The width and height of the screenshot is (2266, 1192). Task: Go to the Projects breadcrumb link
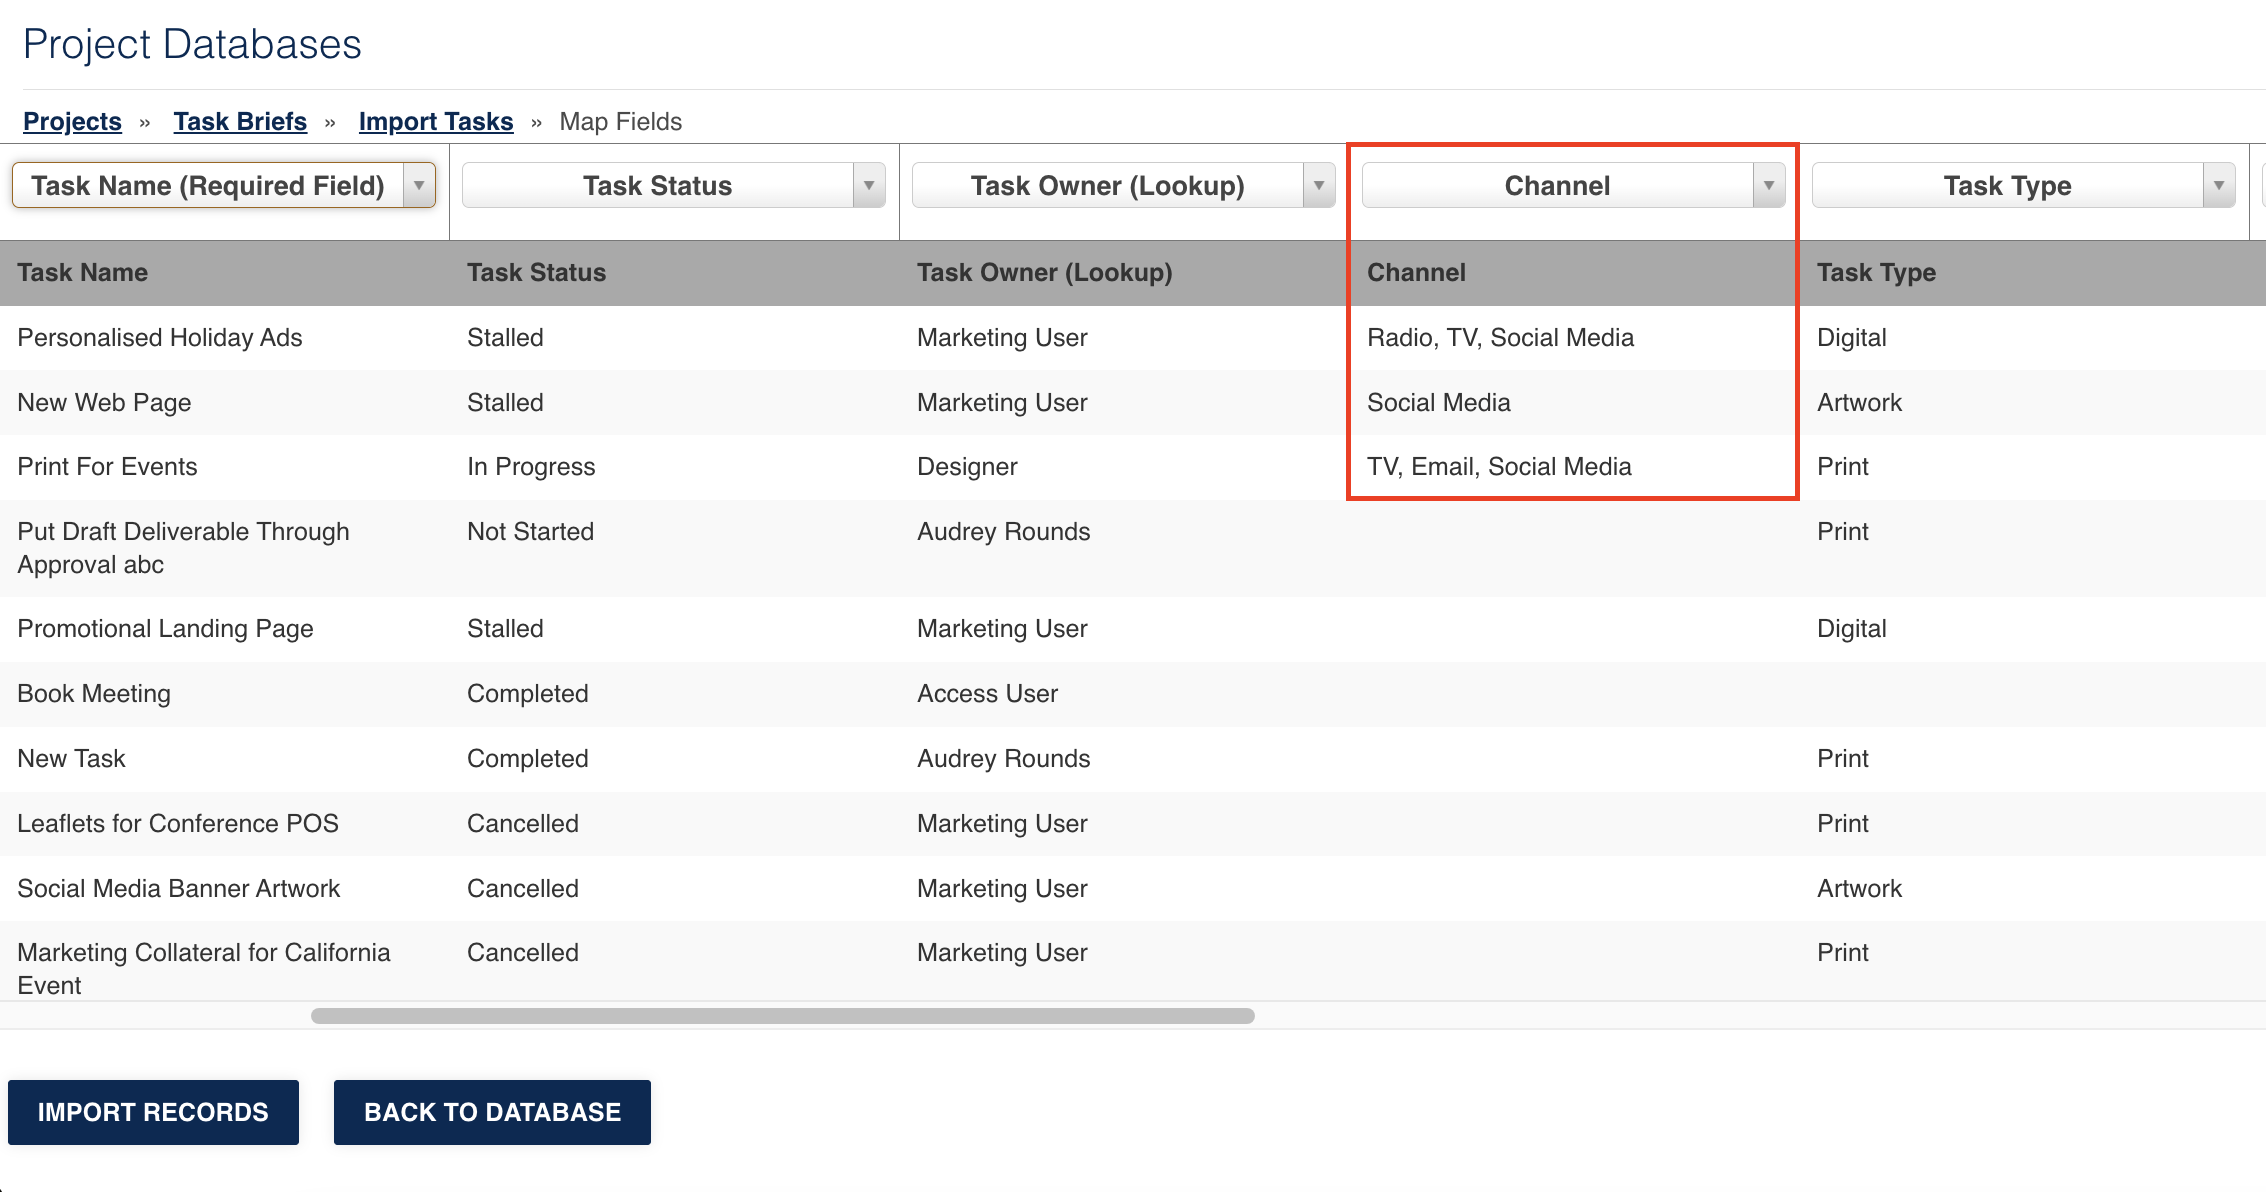(72, 122)
